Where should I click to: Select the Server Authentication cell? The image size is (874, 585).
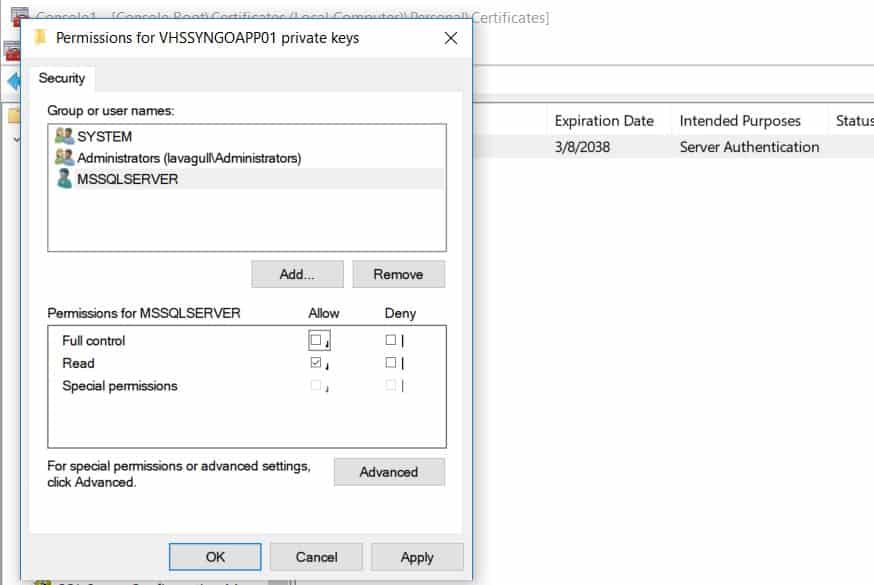click(x=749, y=147)
